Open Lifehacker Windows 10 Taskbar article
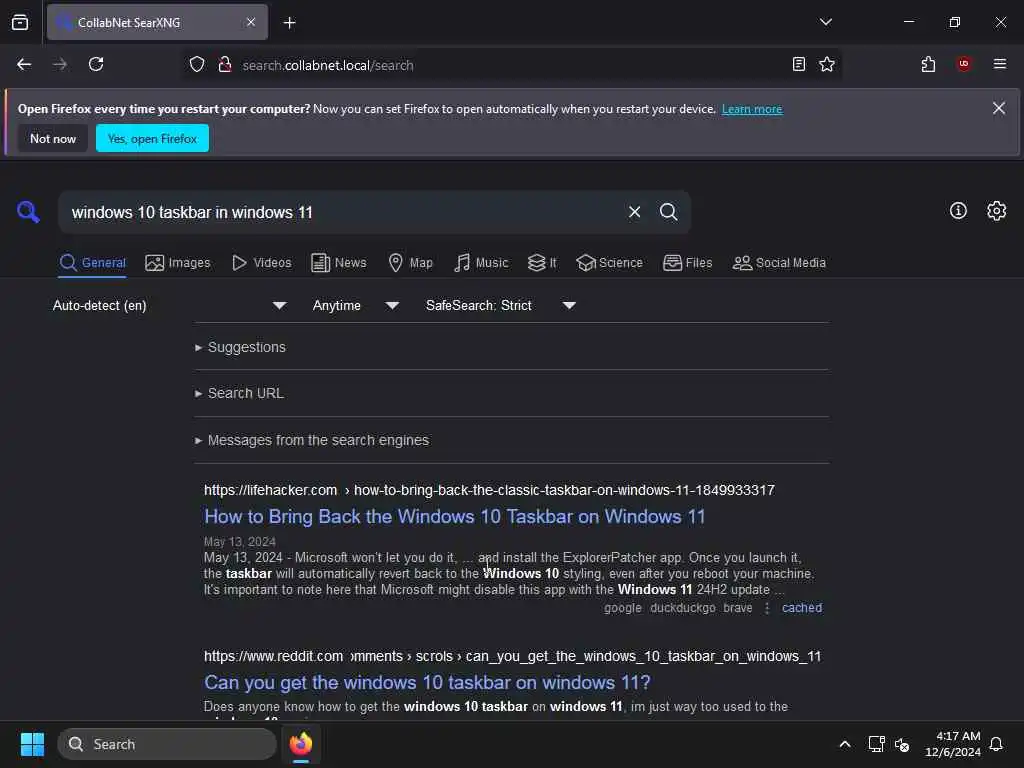Viewport: 1024px width, 768px height. point(455,517)
